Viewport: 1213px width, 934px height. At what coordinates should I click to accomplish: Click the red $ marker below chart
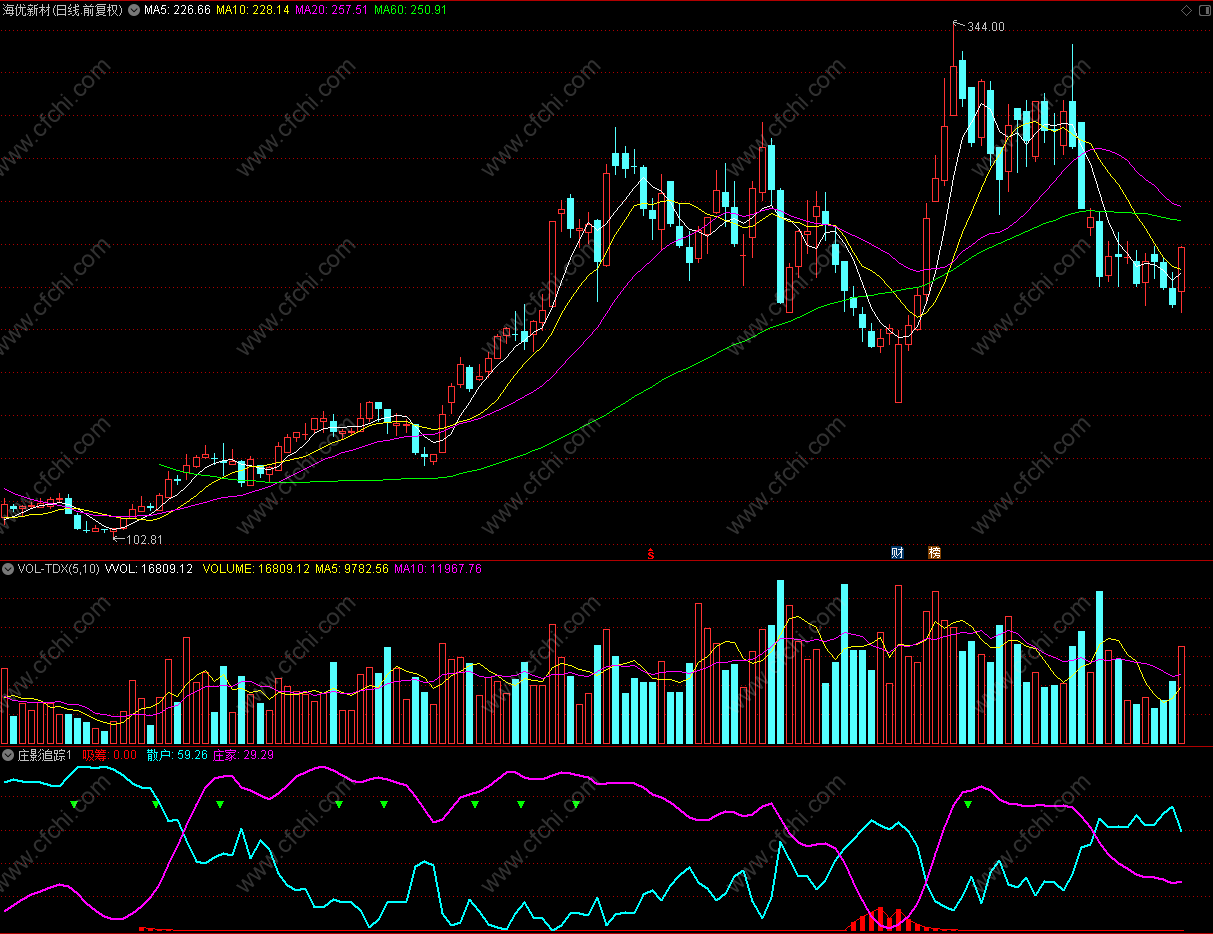(651, 553)
